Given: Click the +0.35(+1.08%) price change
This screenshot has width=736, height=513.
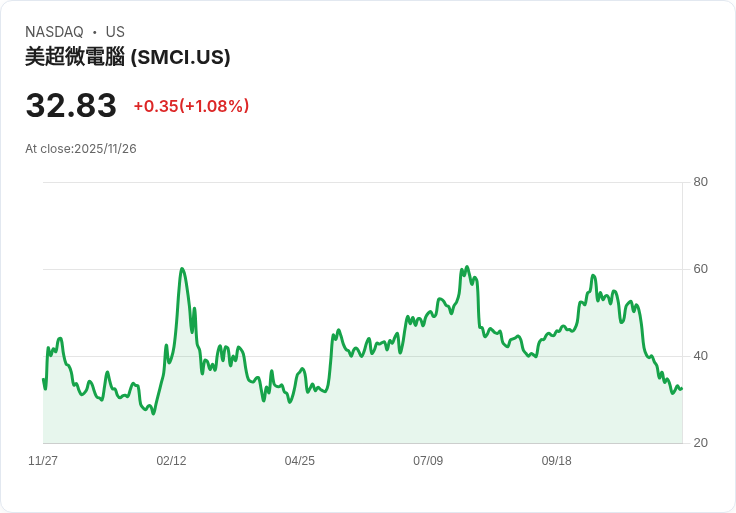Looking at the screenshot, I should tap(191, 106).
